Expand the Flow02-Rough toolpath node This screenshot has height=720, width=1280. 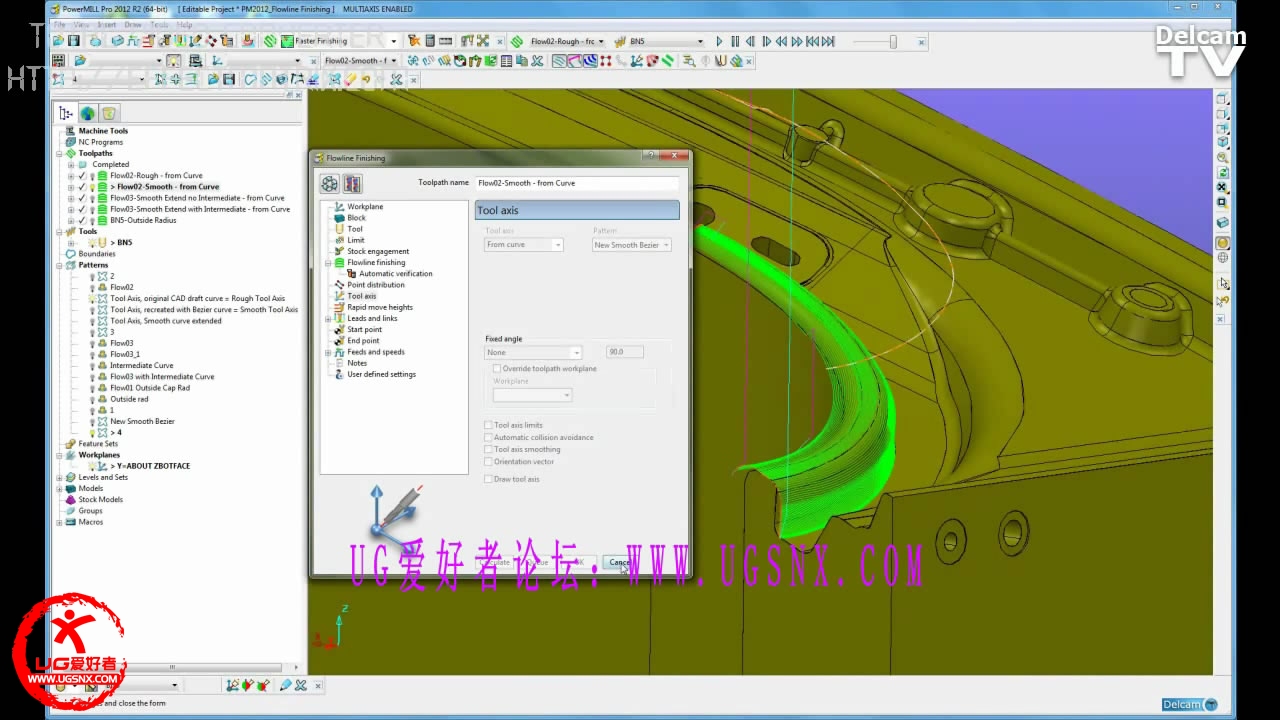[x=71, y=176]
